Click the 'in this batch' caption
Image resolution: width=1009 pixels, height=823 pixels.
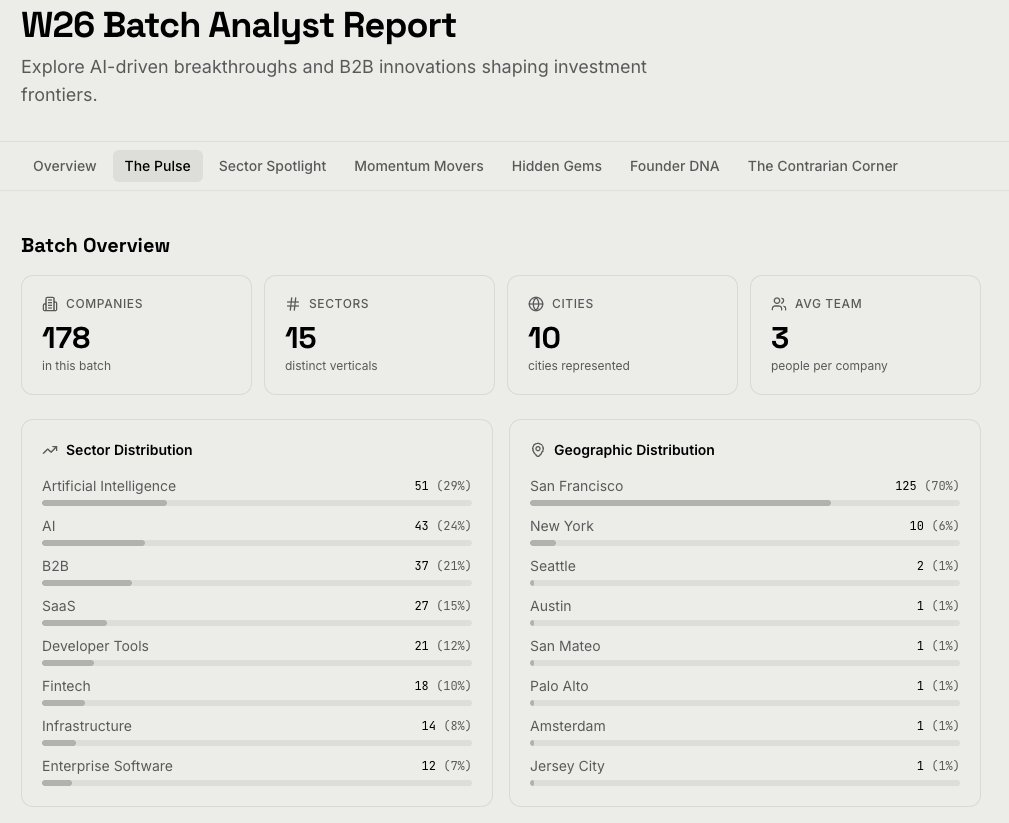77,365
